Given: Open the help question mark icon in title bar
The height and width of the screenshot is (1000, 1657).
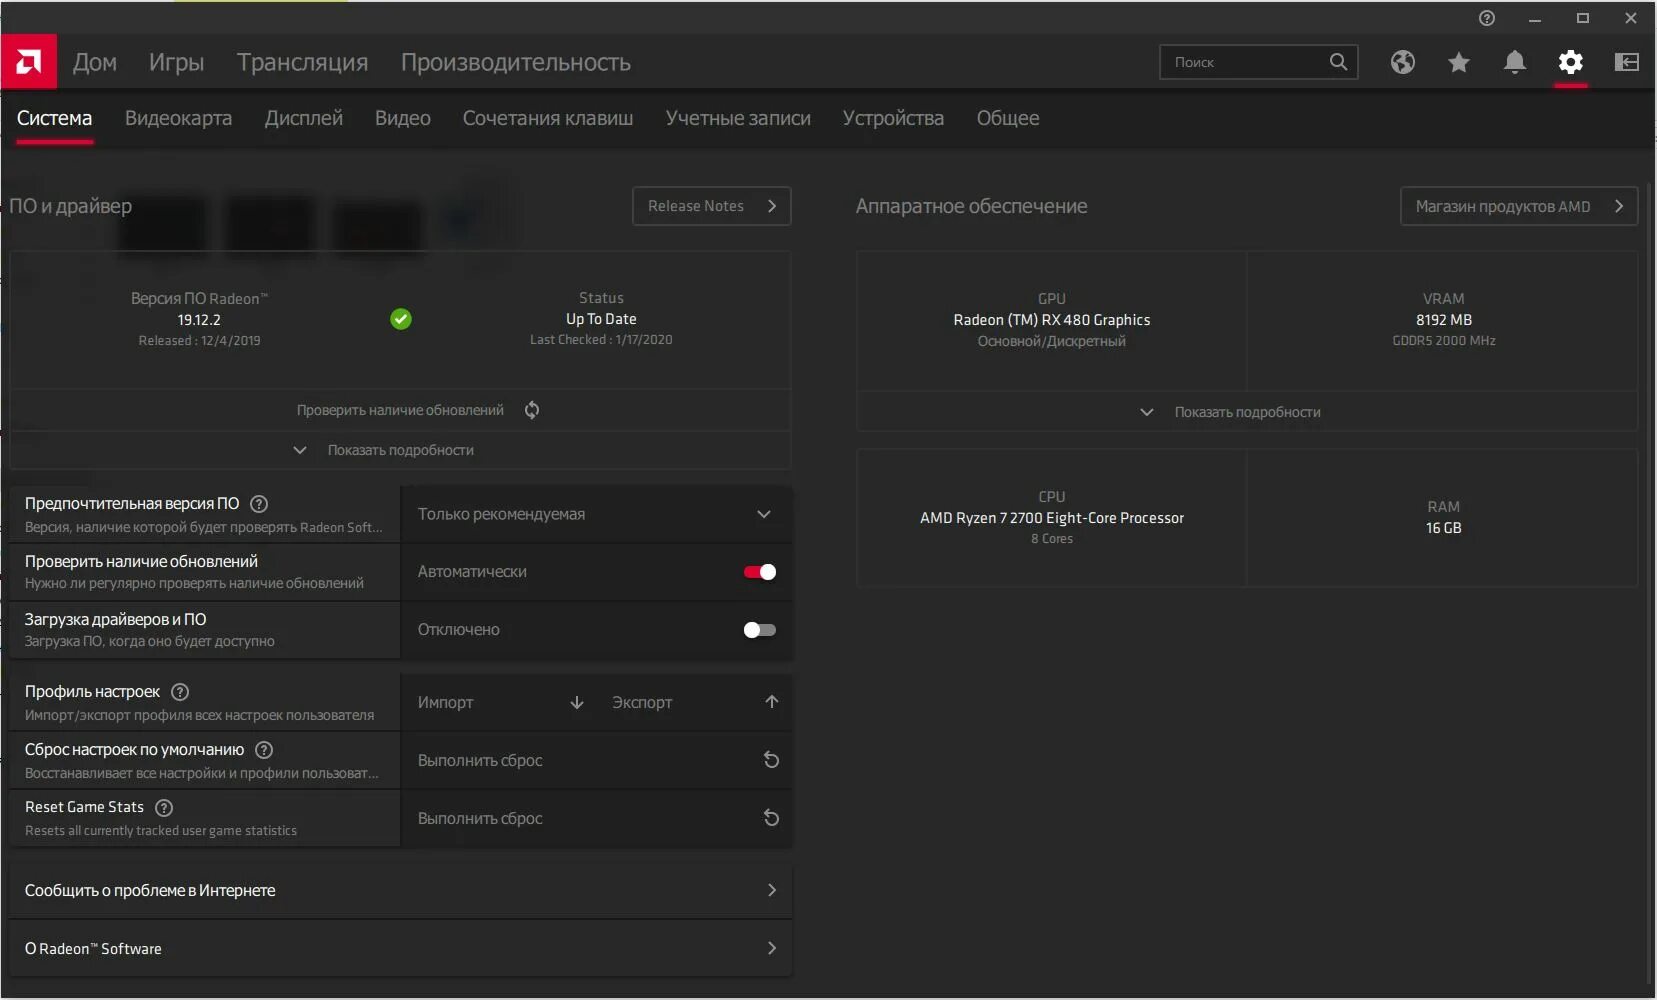Looking at the screenshot, I should coord(1487,18).
